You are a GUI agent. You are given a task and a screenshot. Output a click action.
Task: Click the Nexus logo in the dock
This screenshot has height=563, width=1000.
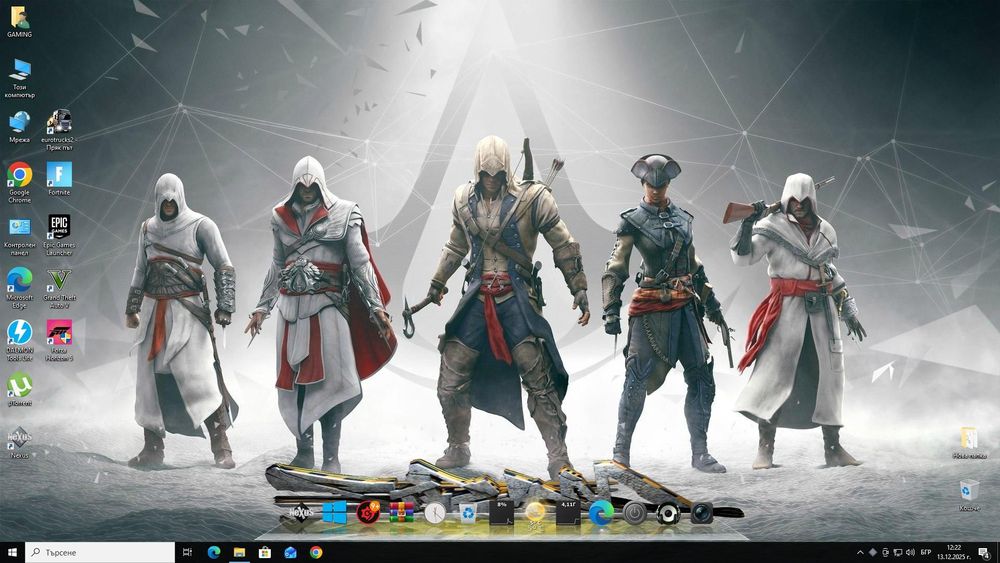pyautogui.click(x=301, y=512)
